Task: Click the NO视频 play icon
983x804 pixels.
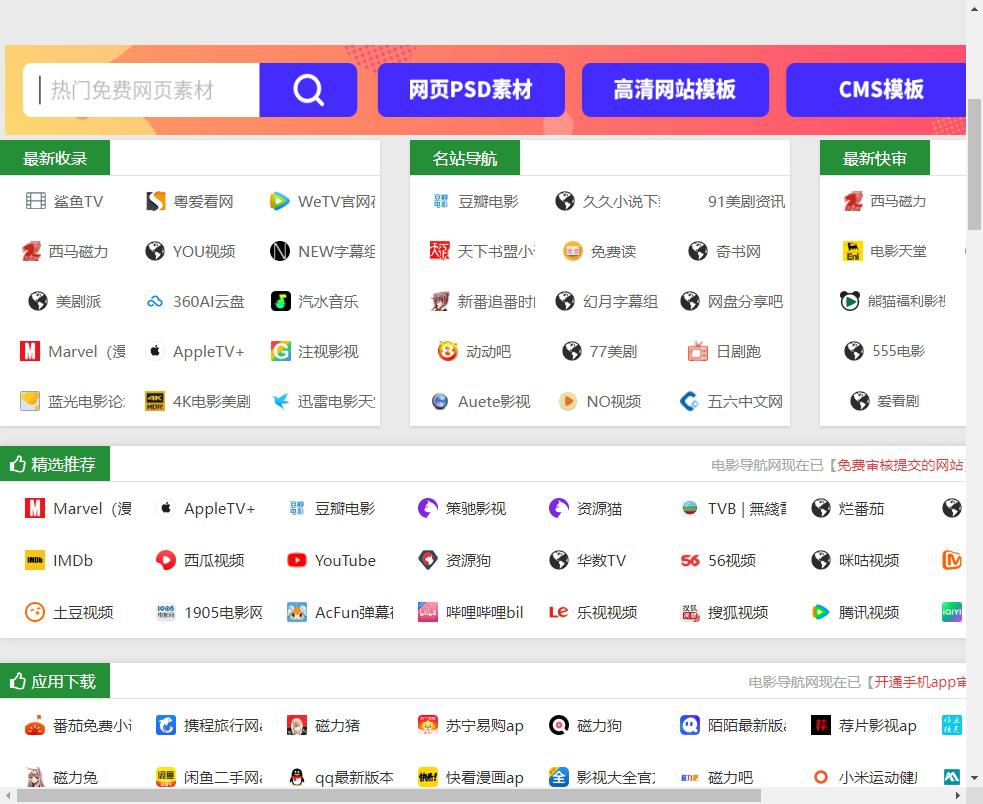Action: (568, 401)
